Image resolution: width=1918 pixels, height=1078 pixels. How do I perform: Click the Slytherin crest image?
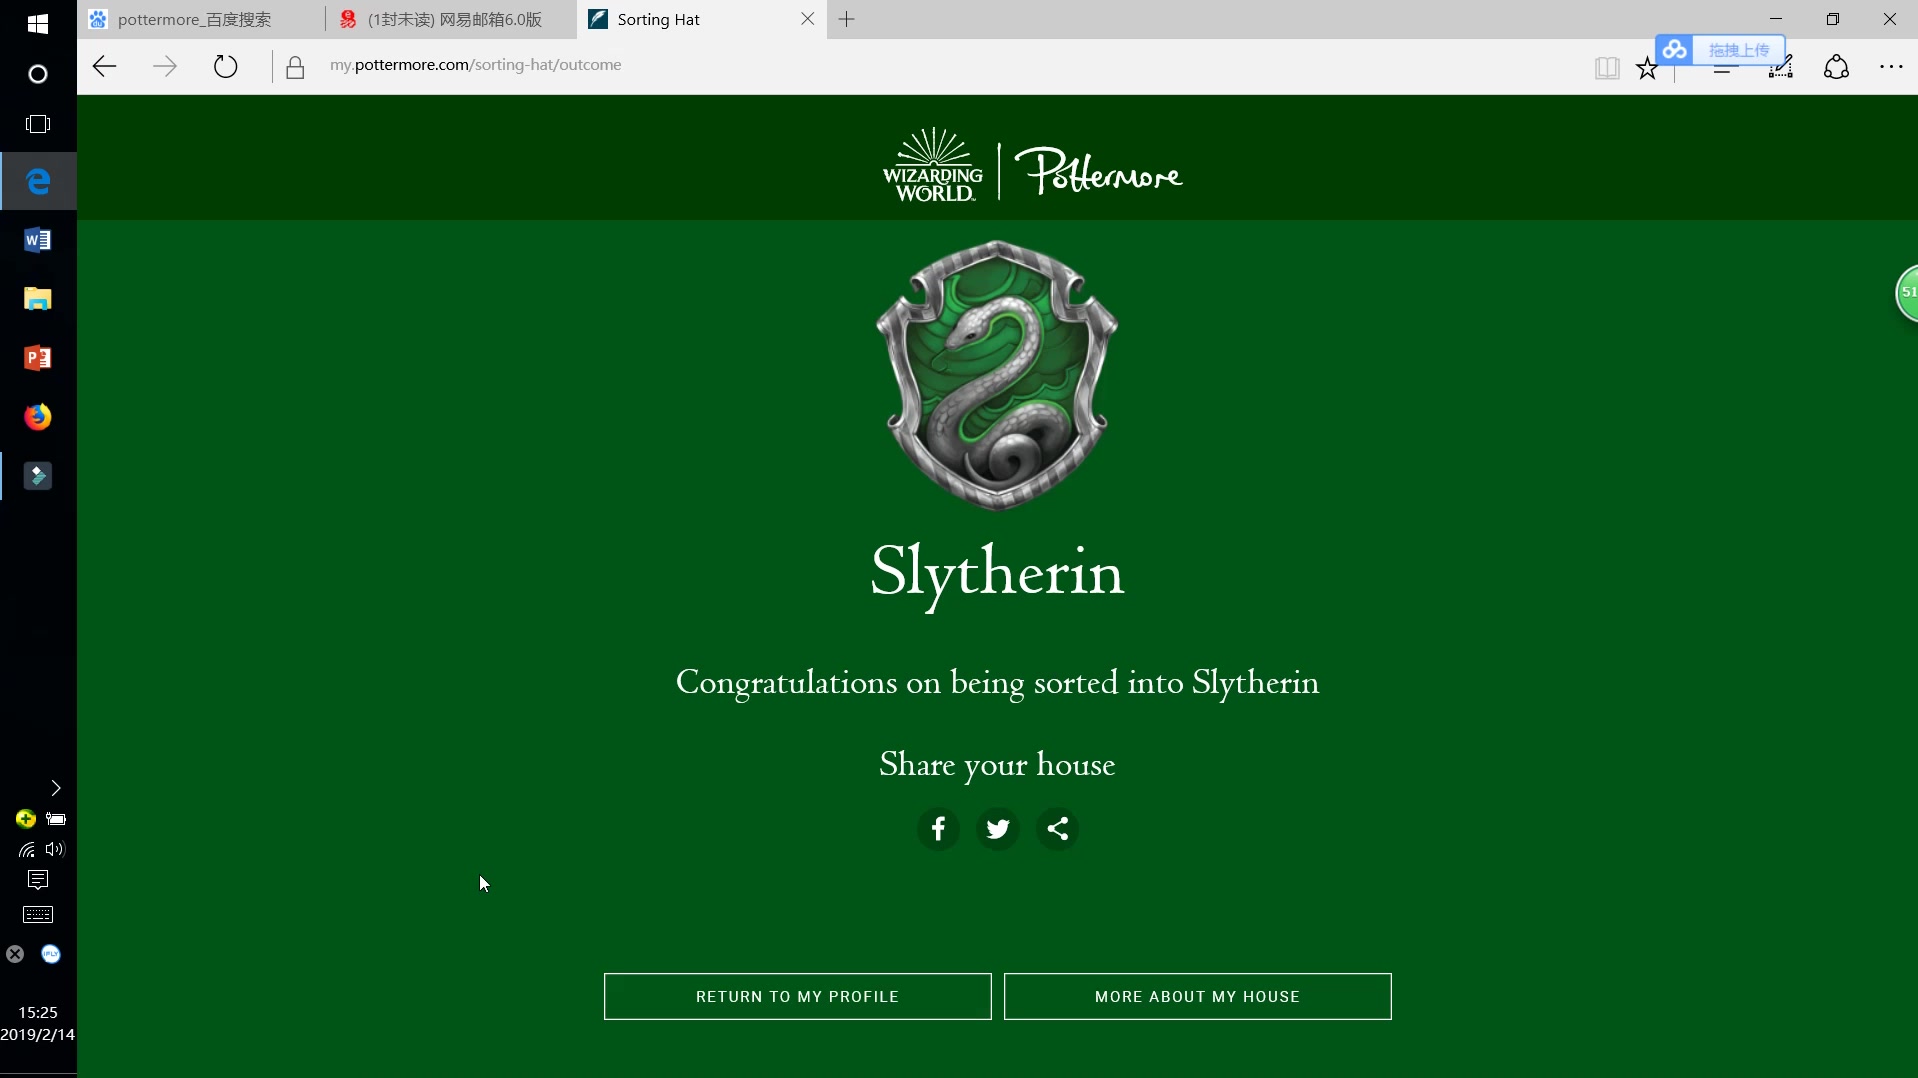pyautogui.click(x=997, y=376)
